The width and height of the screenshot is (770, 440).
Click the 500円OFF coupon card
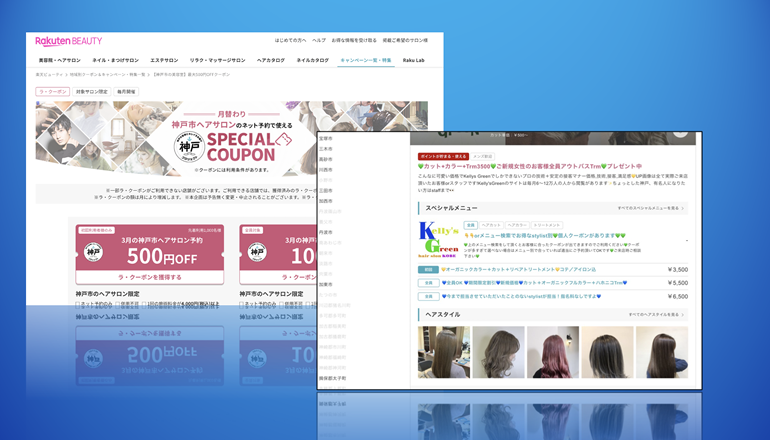(x=150, y=254)
